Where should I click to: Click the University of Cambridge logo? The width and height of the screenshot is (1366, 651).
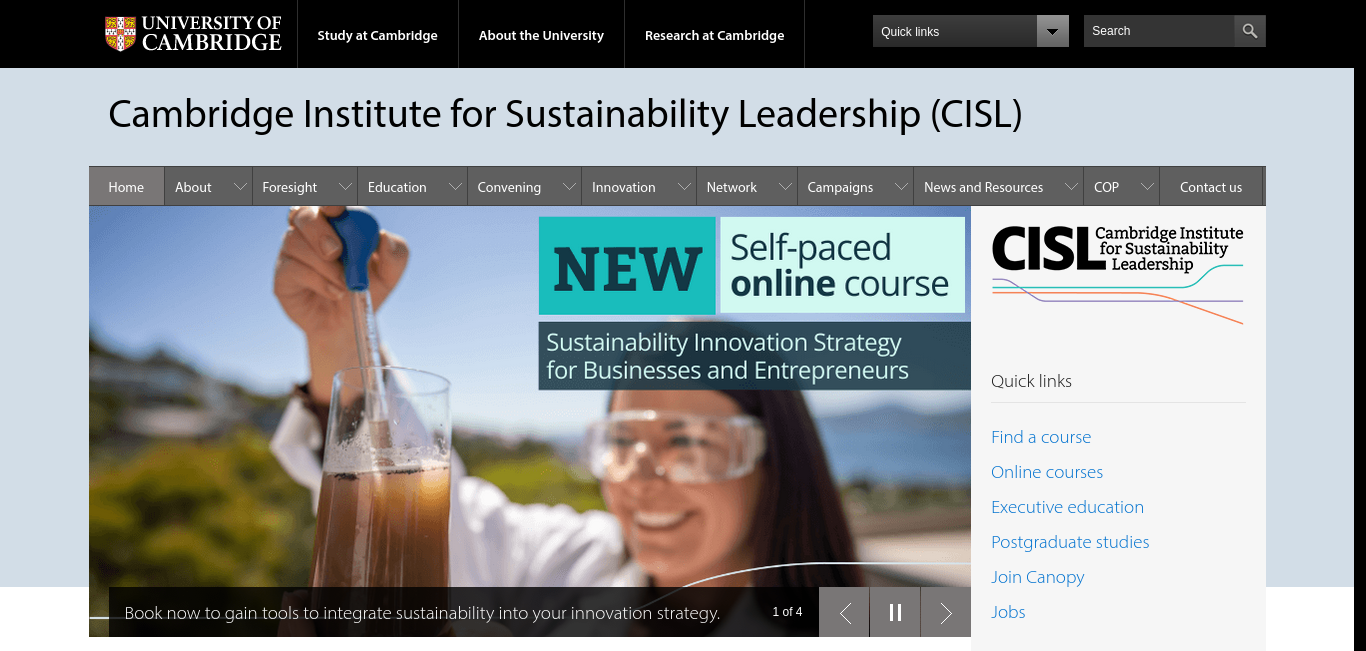coord(194,34)
